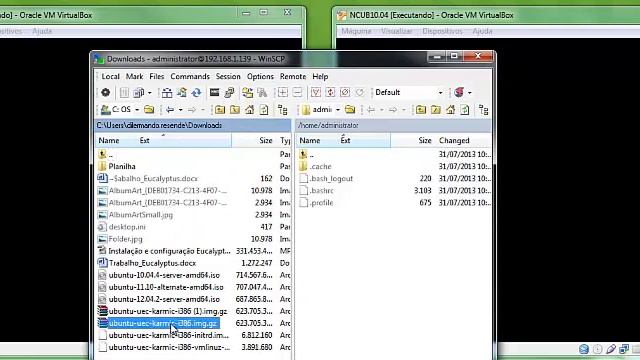Go to local parent directory icon
The image size is (640, 360).
click(220, 109)
